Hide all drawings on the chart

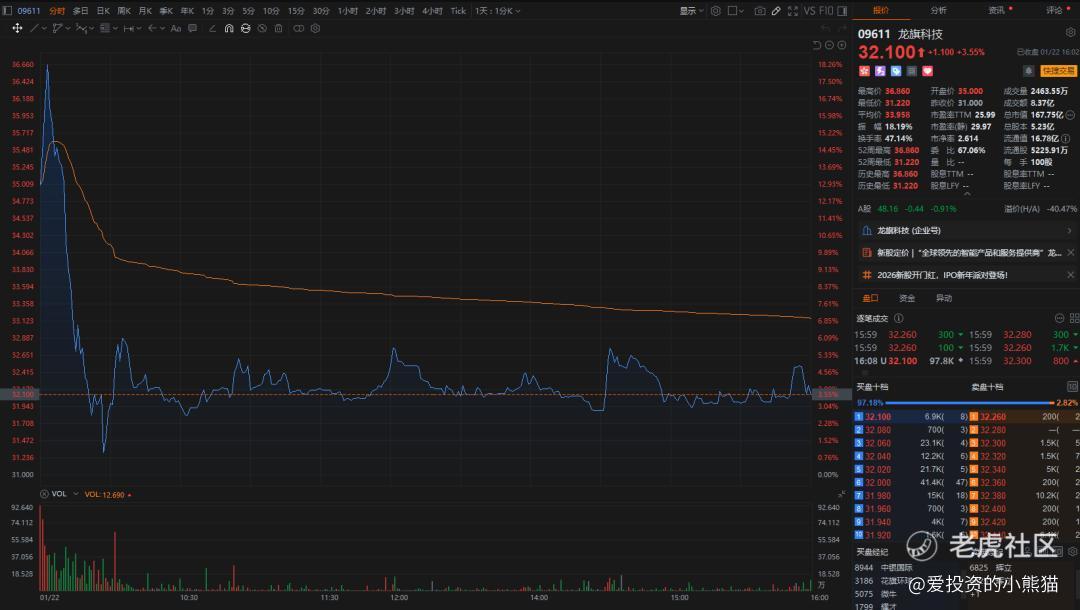coord(262,28)
